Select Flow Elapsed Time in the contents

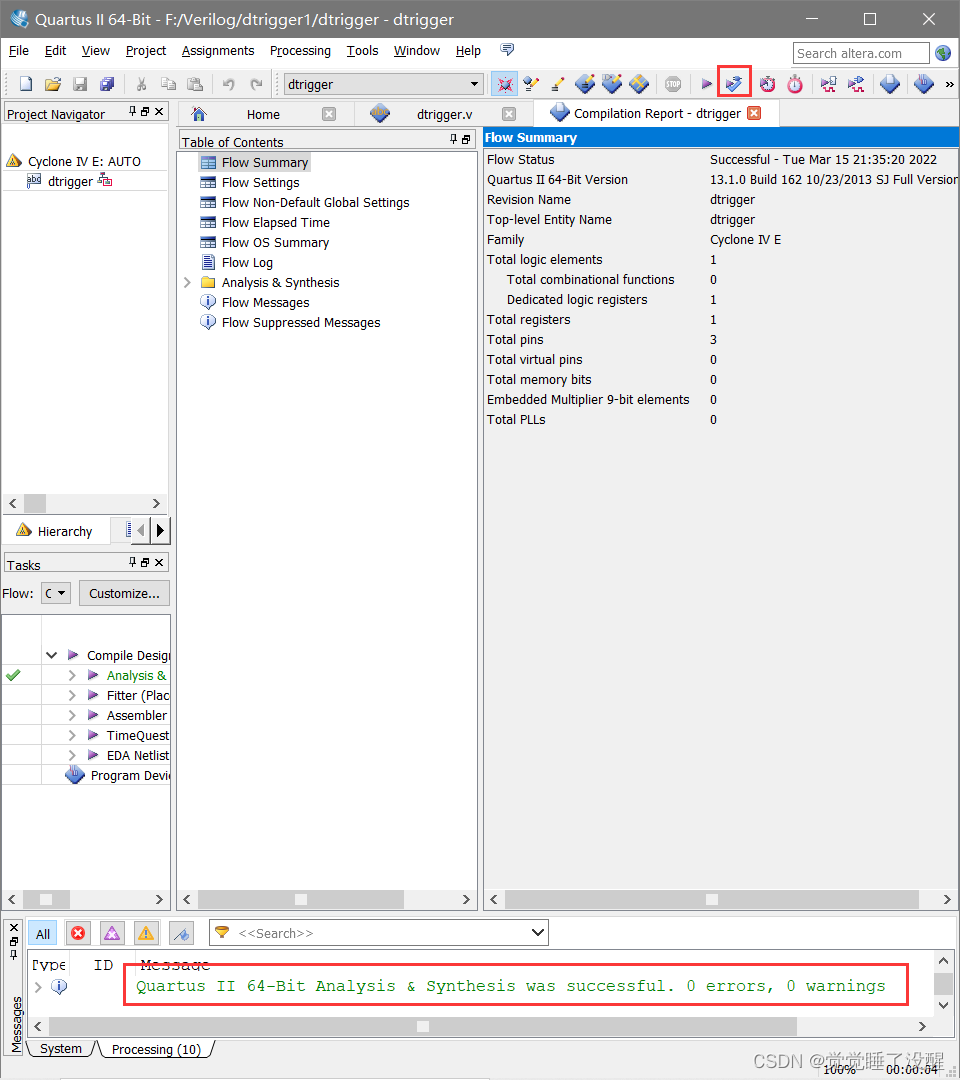point(275,222)
